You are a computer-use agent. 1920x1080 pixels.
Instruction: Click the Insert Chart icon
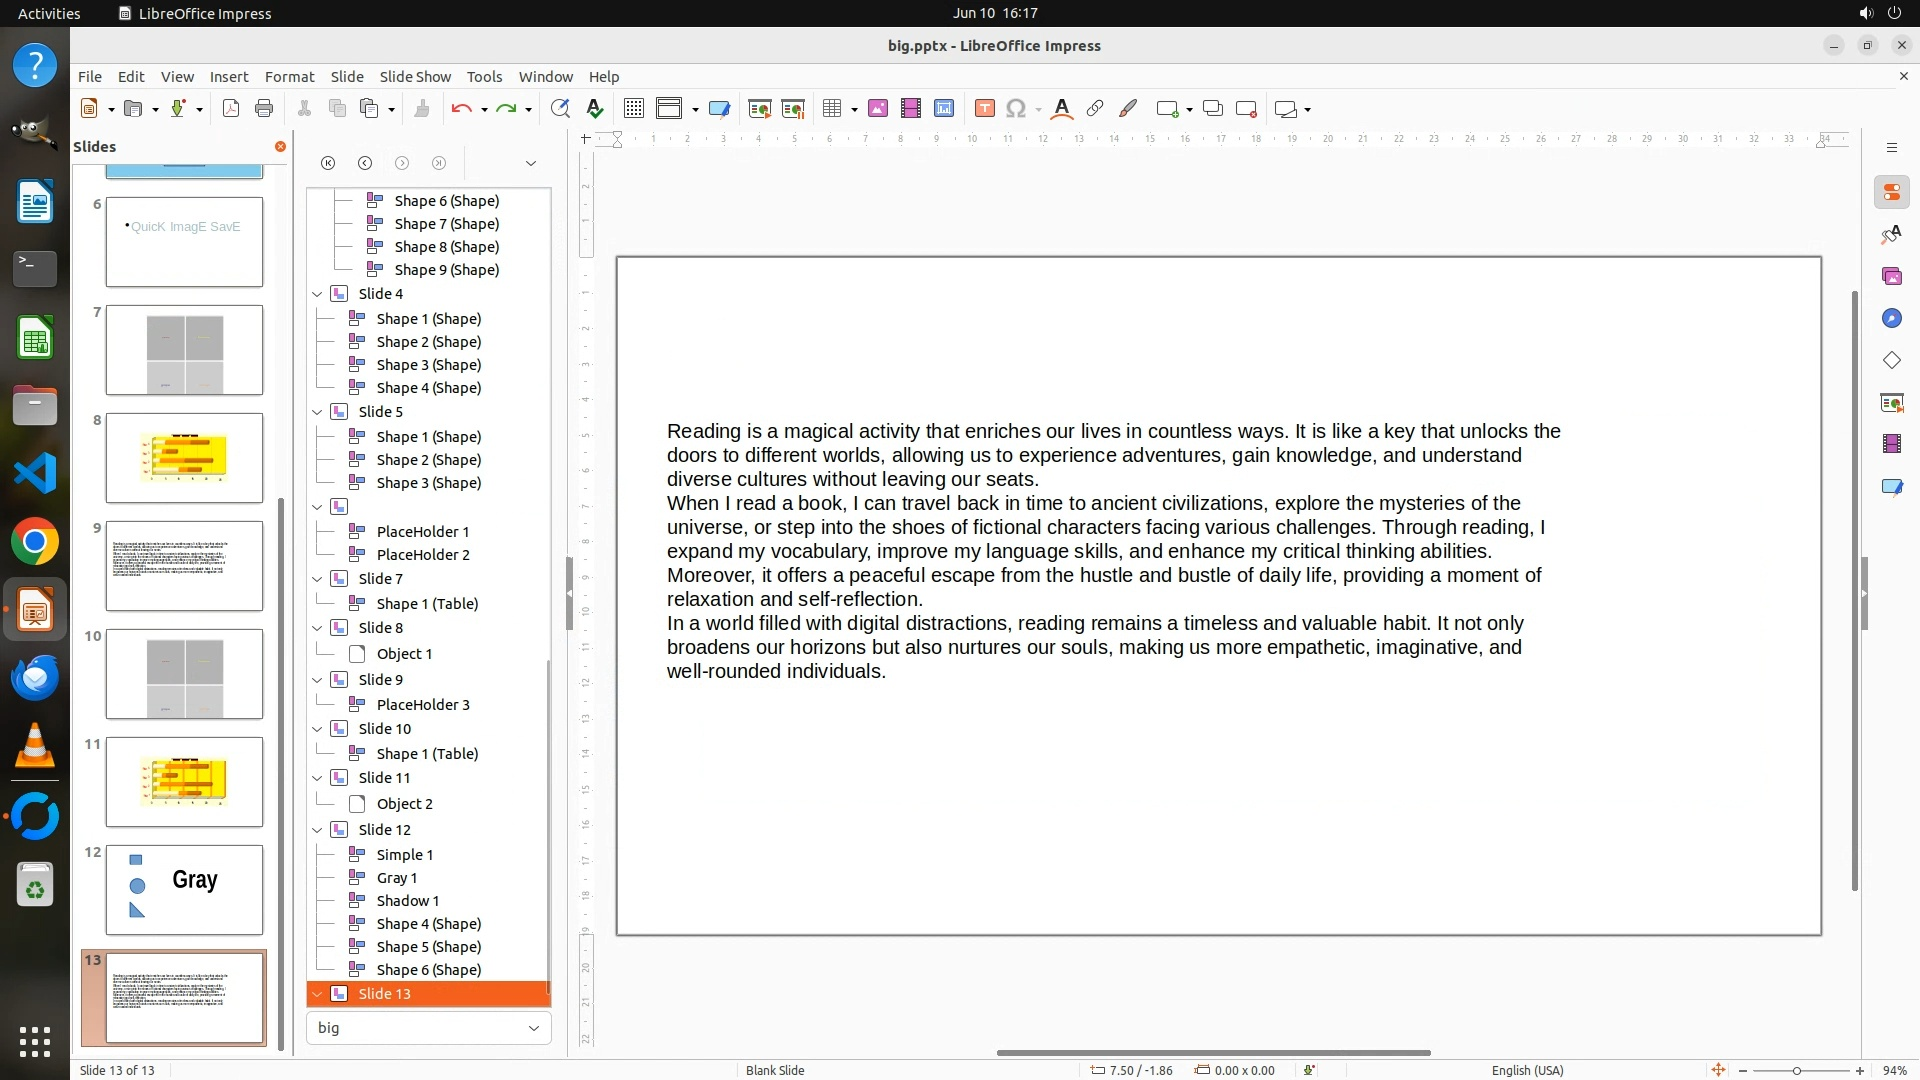944,109
